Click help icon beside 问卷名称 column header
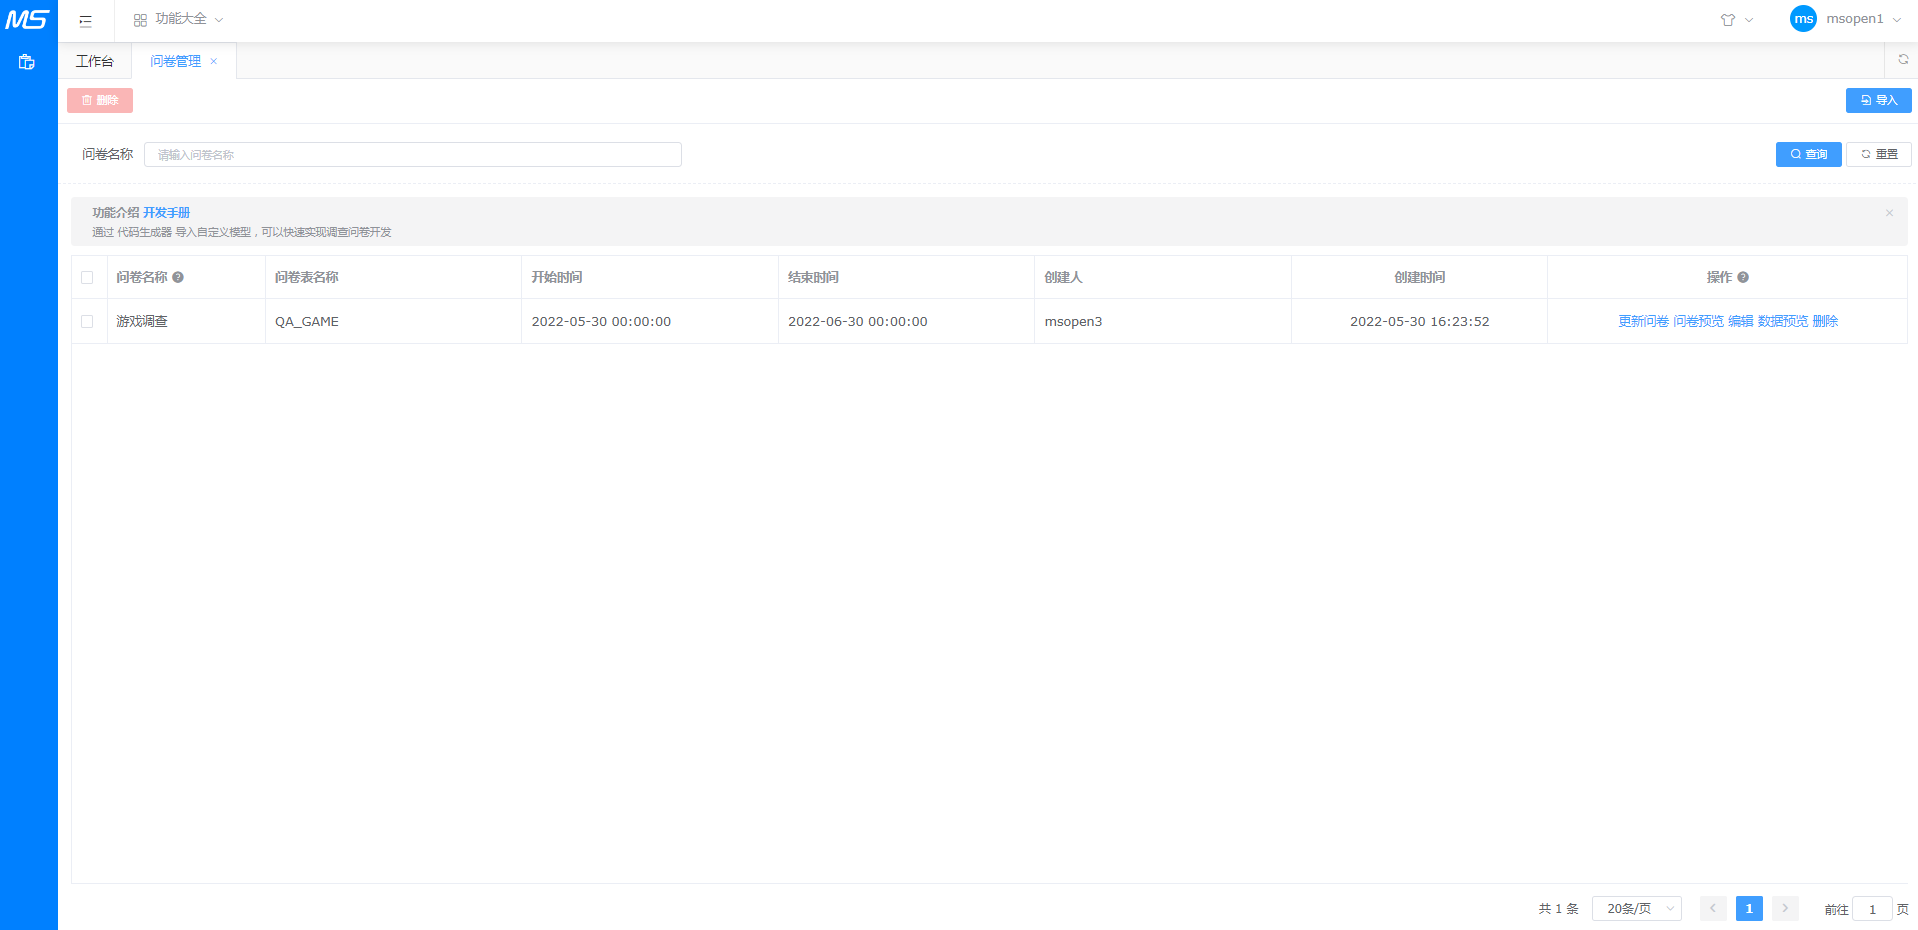This screenshot has height=930, width=1918. [x=178, y=278]
